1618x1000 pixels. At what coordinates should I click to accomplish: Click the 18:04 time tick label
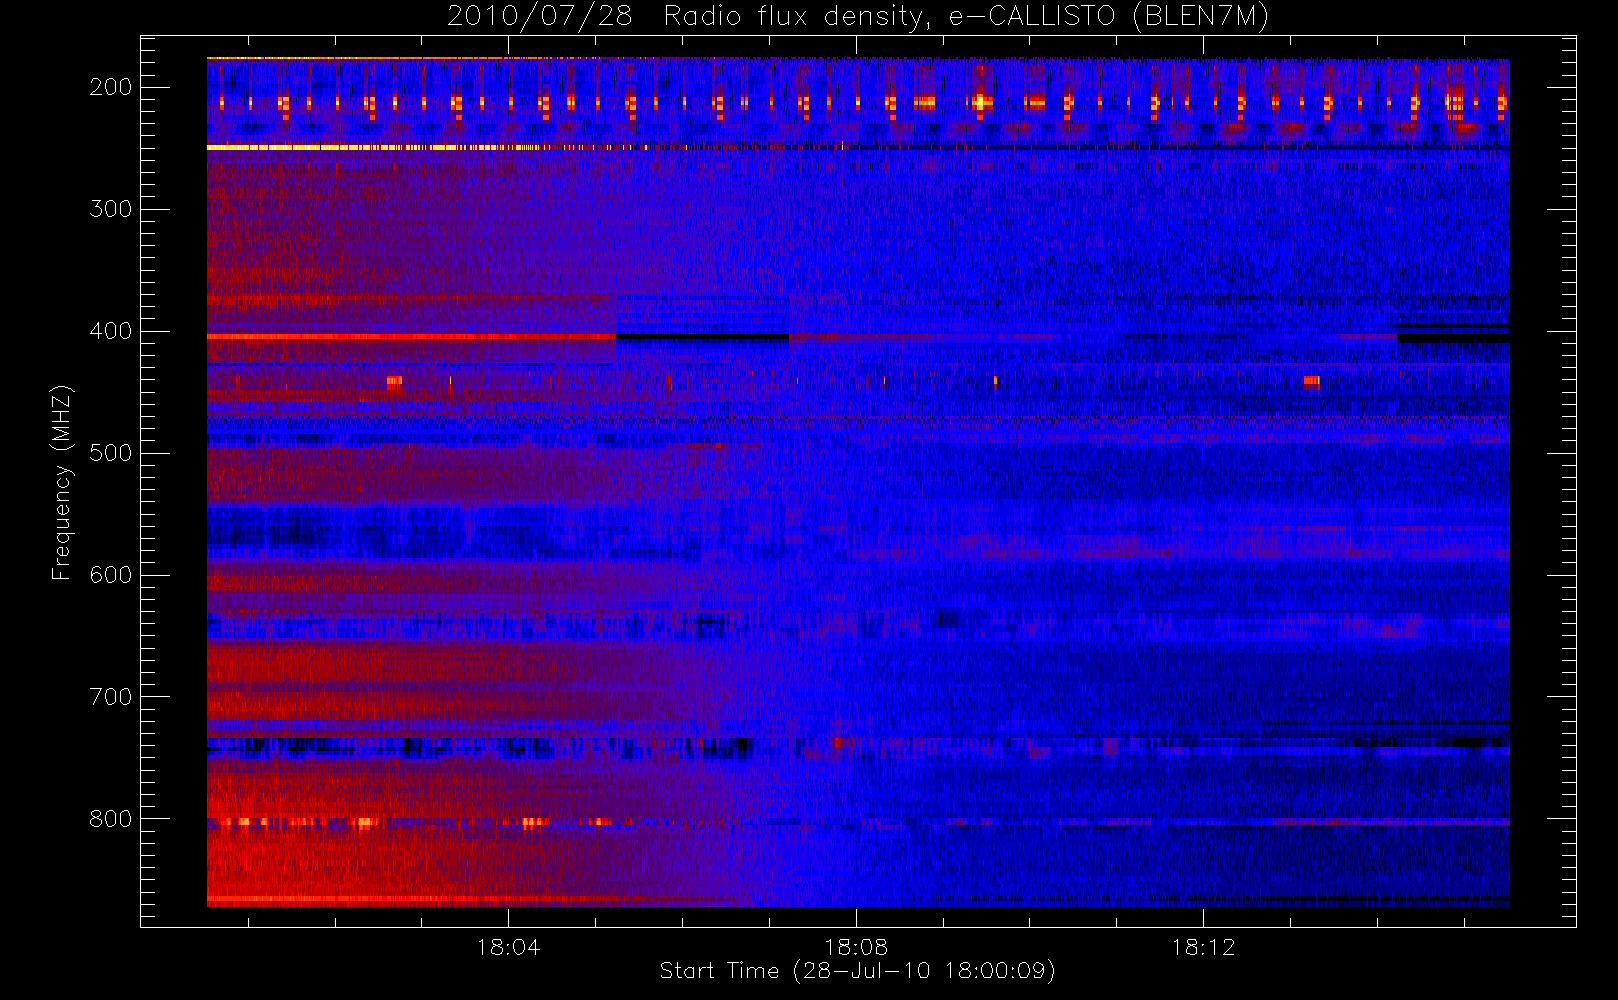point(508,947)
